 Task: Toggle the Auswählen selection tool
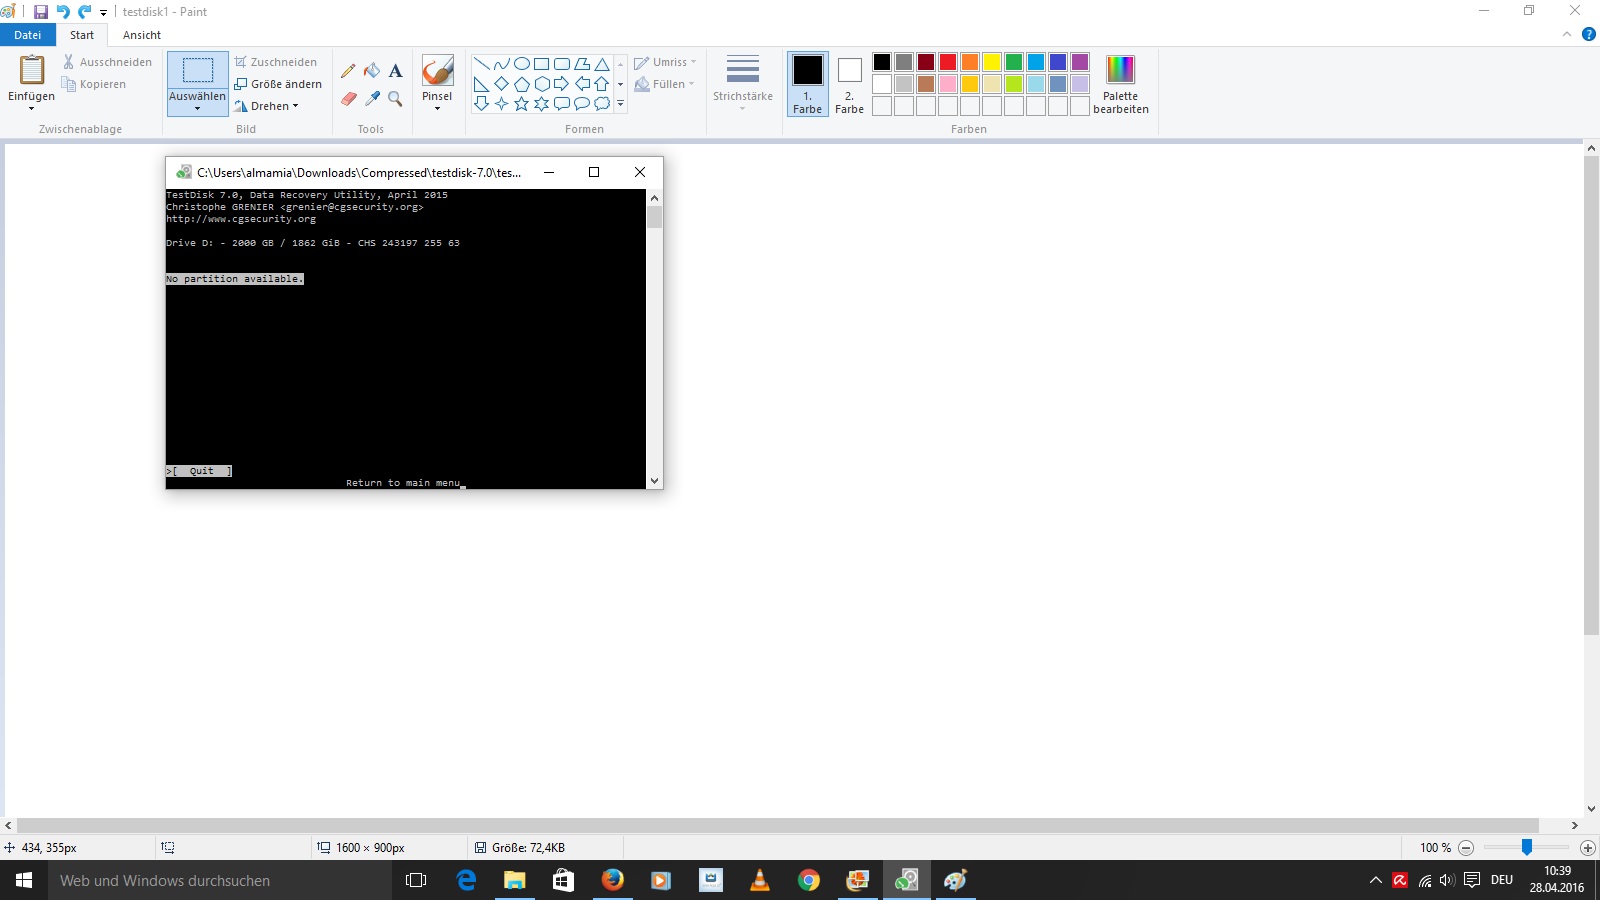(x=198, y=70)
